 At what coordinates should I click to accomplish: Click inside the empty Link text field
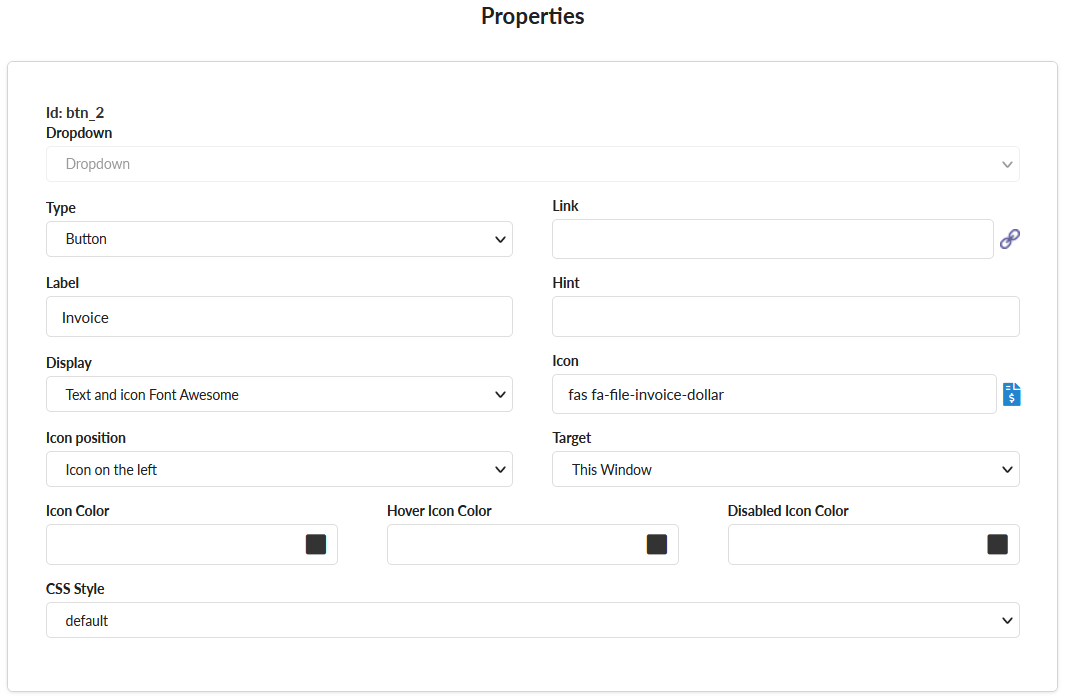coord(772,239)
